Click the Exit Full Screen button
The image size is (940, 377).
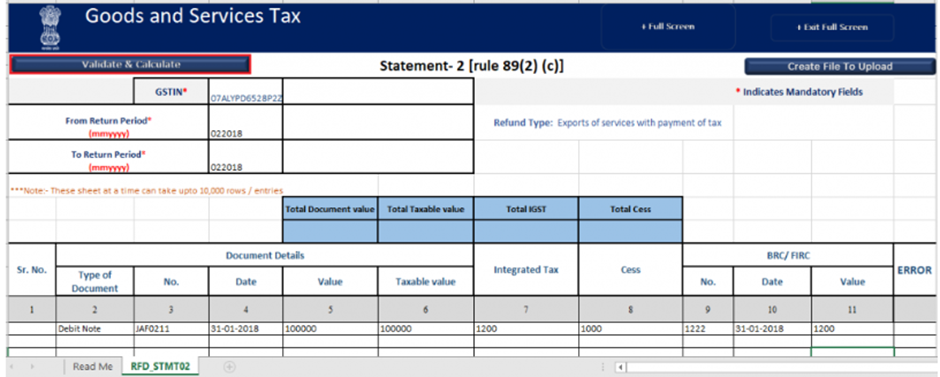[x=832, y=27]
